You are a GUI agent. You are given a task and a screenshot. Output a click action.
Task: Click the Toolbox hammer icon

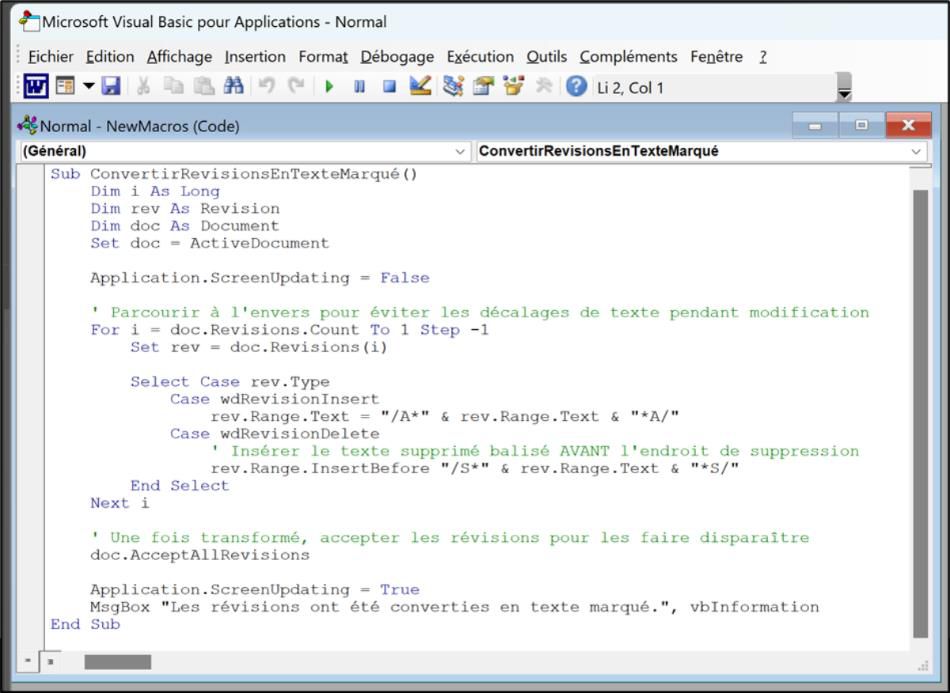(x=544, y=87)
